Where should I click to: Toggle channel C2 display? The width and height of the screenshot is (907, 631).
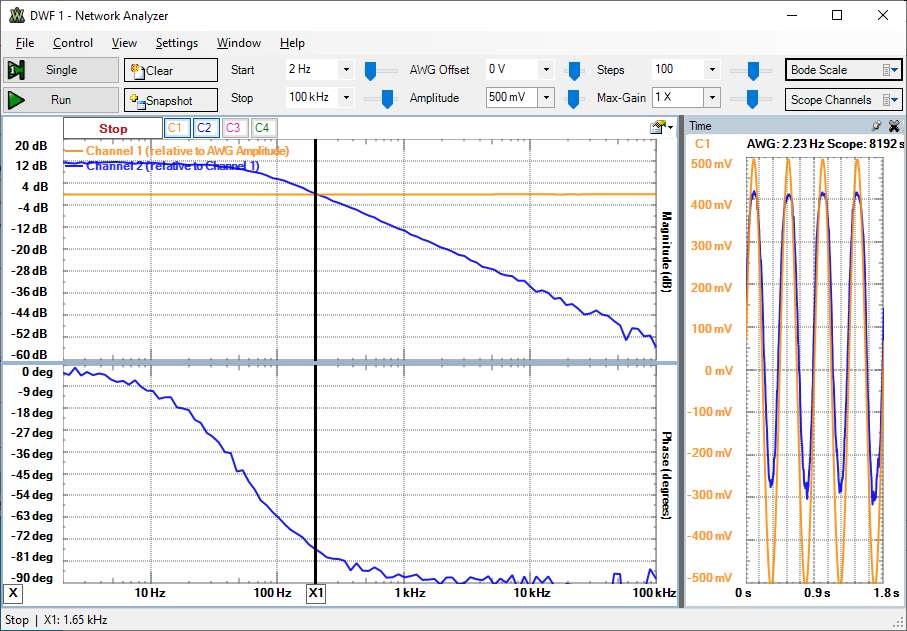point(204,128)
